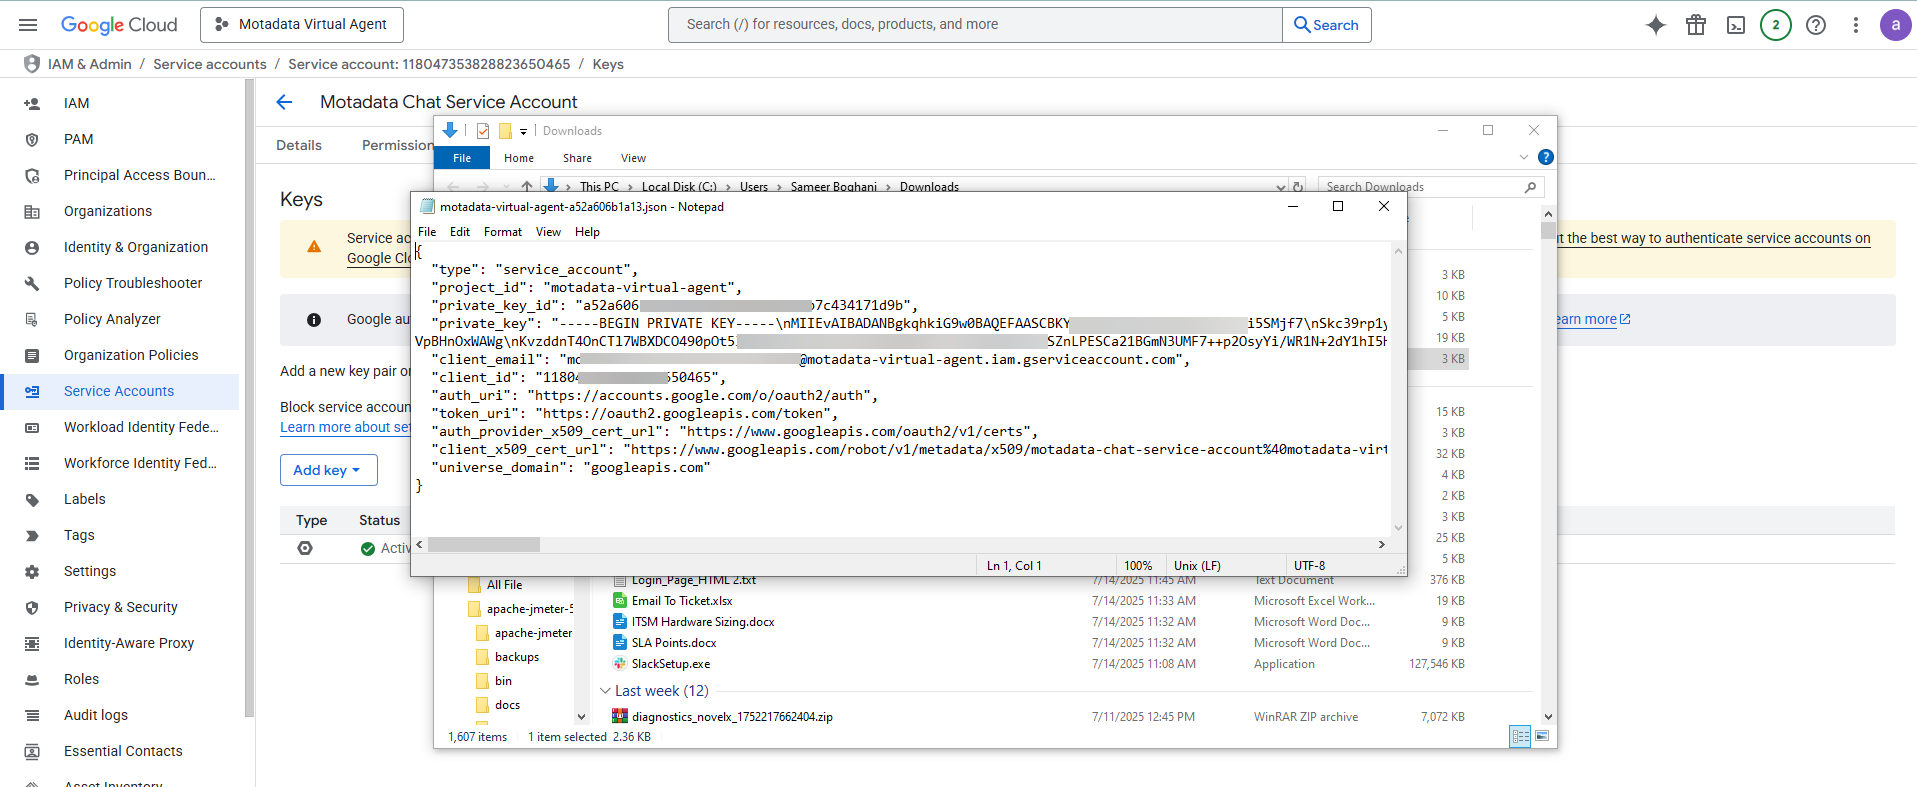
Task: Open the Google Cloud main navigation menu
Action: coord(28,25)
